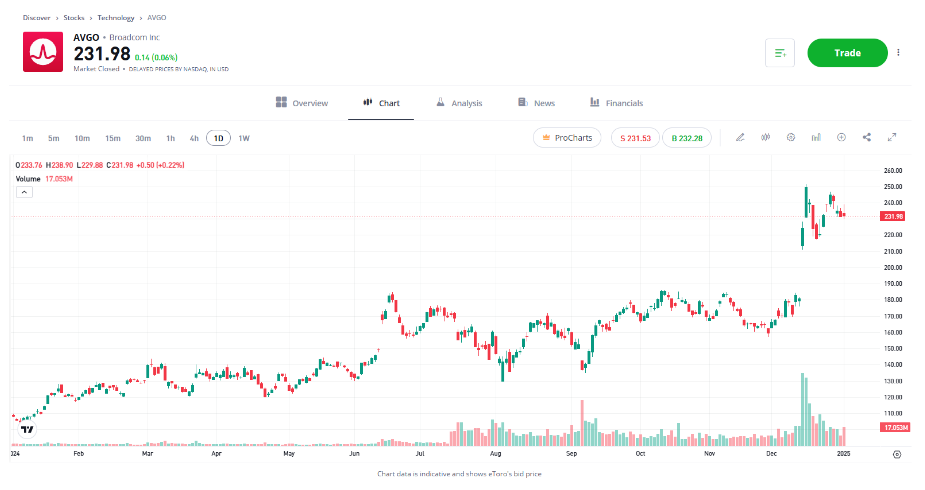The height and width of the screenshot is (490, 925).
Task: Click the green Trade button
Action: tap(847, 53)
